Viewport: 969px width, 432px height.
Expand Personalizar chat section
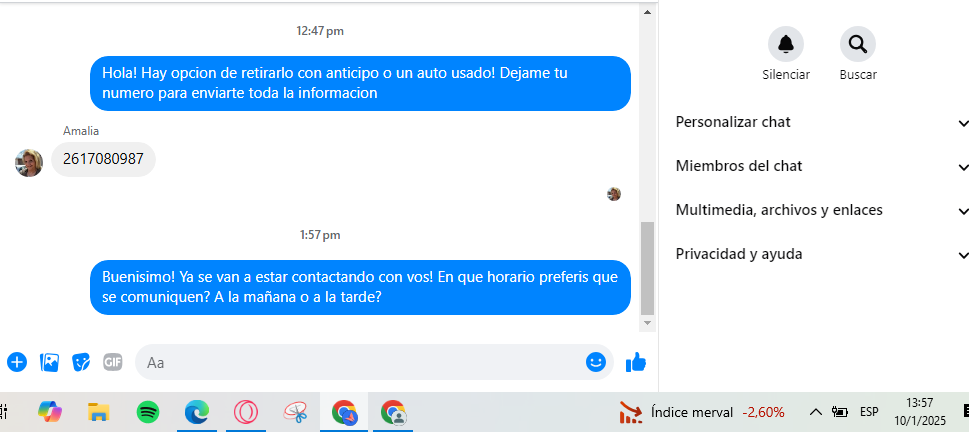pos(822,122)
